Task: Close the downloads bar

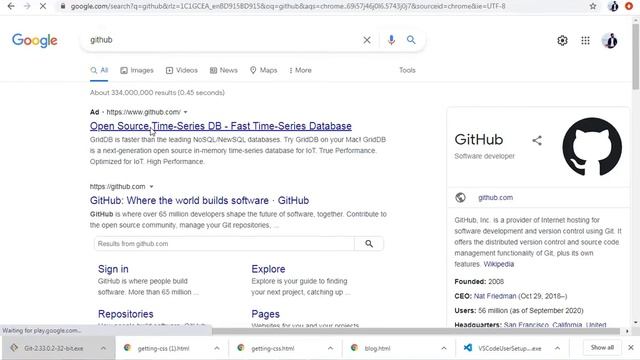Action: point(631,348)
